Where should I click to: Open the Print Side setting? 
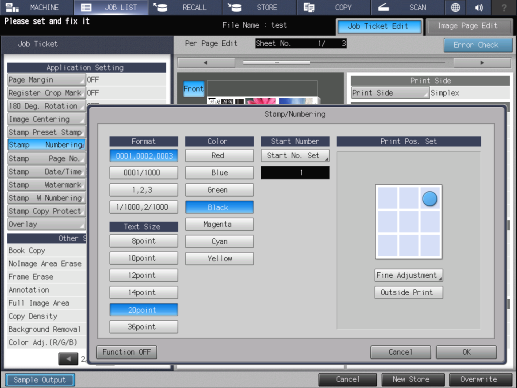pyautogui.click(x=390, y=93)
